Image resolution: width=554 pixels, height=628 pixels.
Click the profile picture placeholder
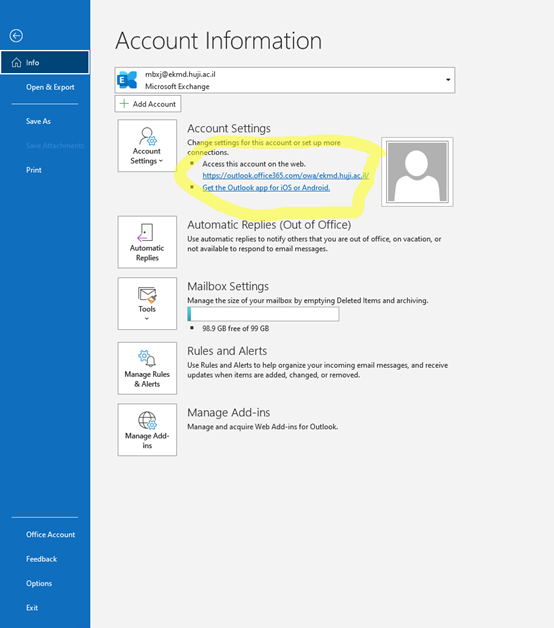coord(417,172)
